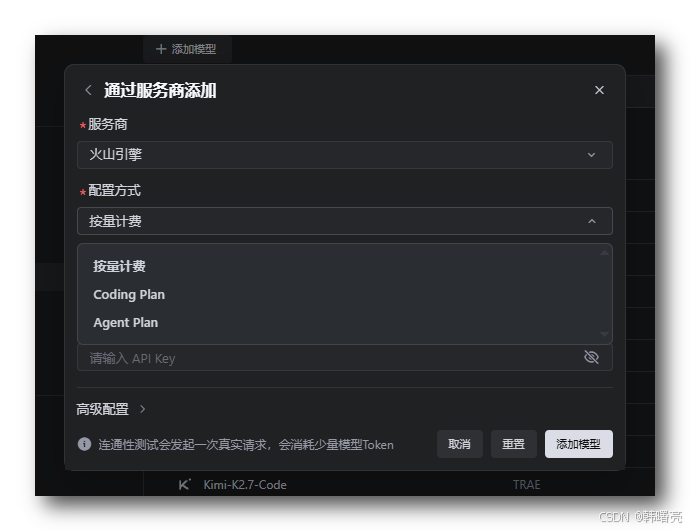690x531 pixels.
Task: Click the Kimi K logo icon
Action: pos(184,484)
